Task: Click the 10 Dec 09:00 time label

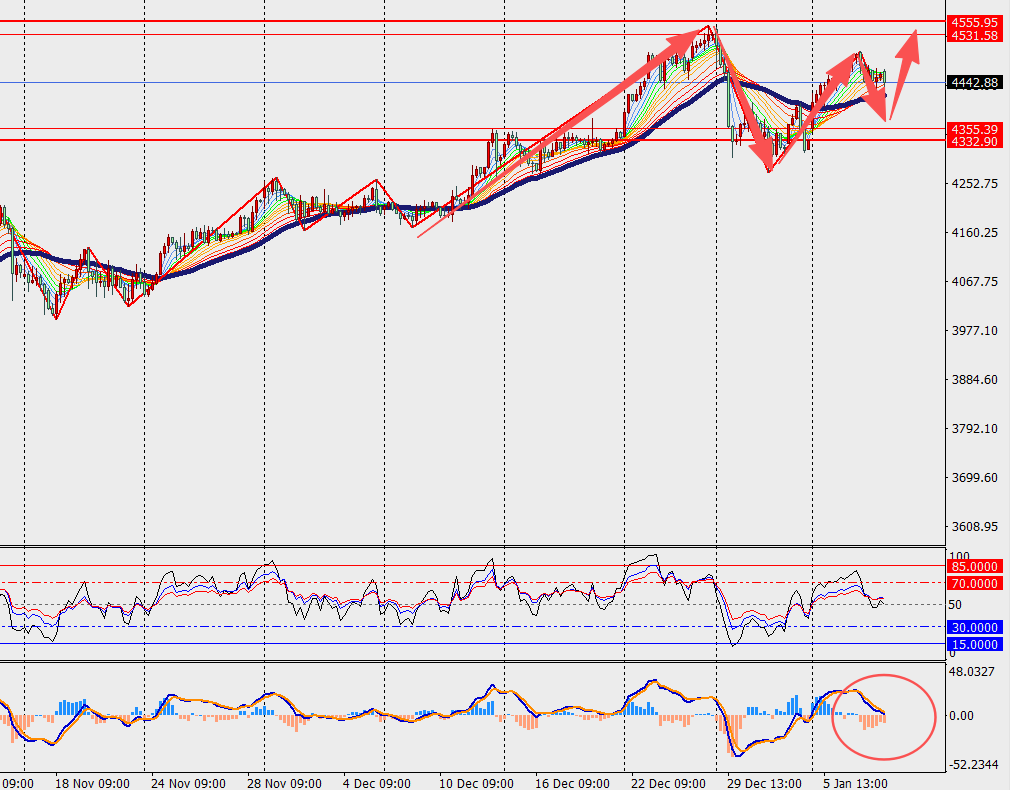Action: pos(476,783)
